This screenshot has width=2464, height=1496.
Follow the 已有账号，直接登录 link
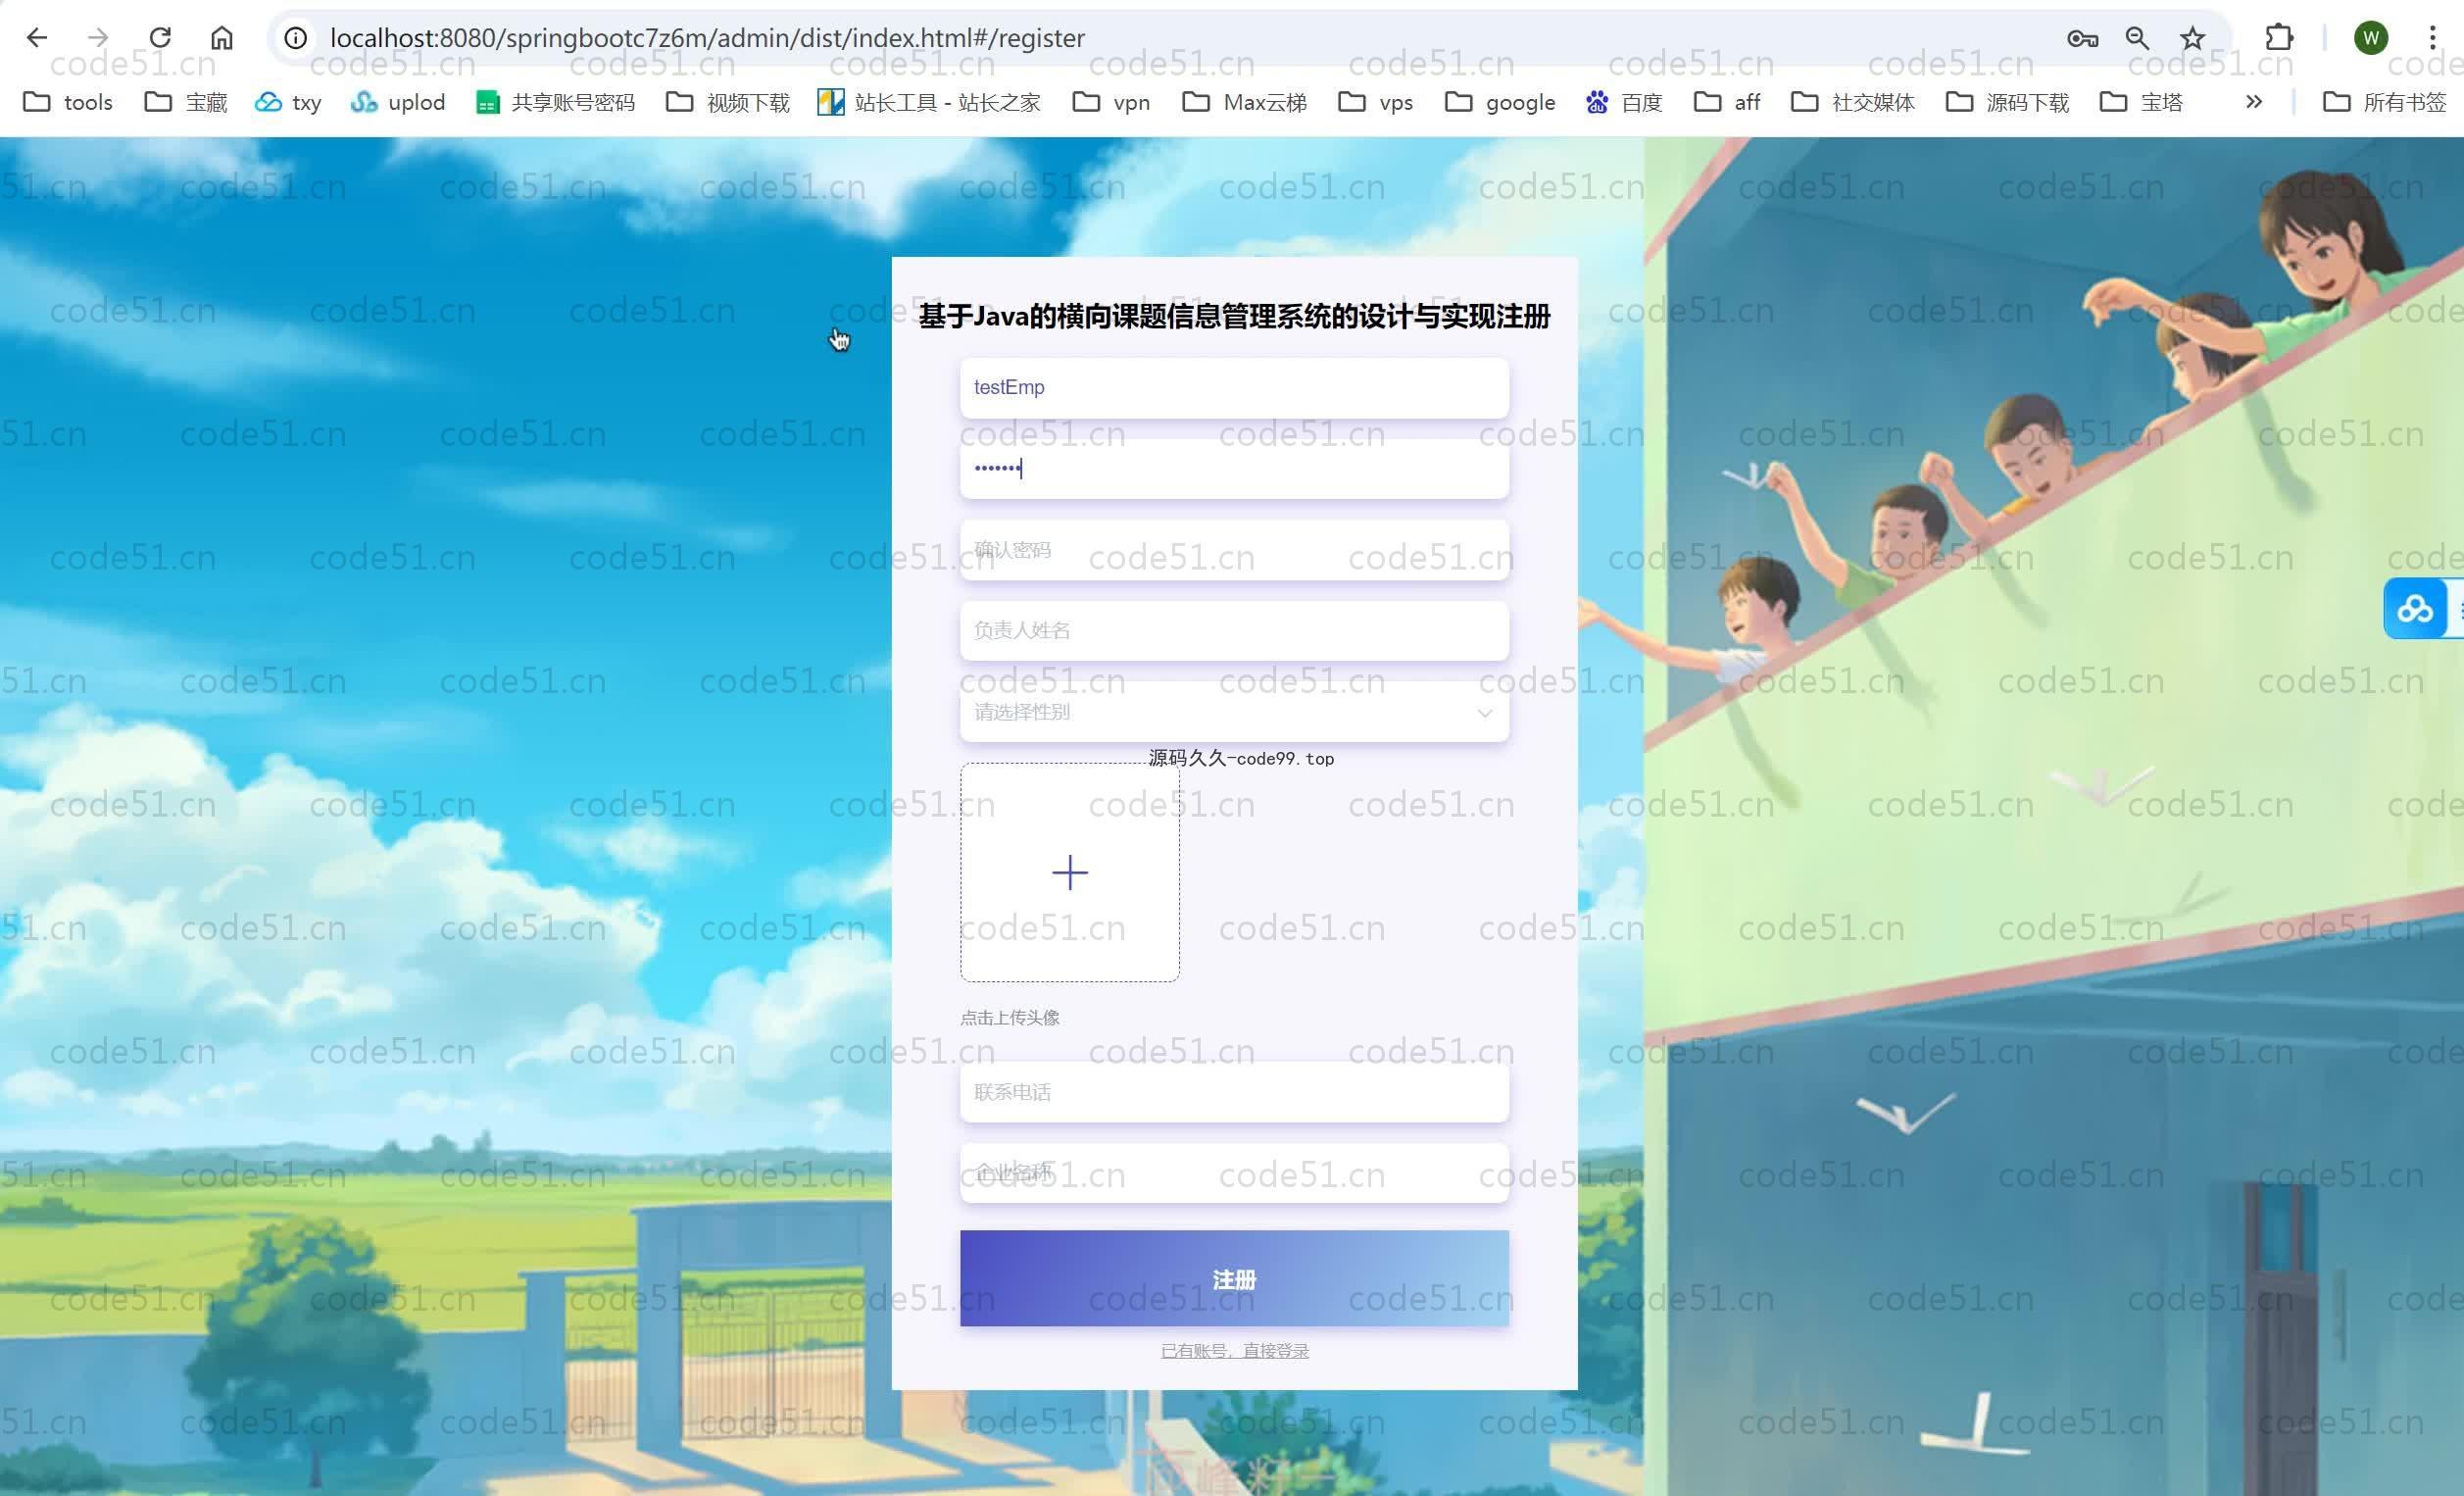[x=1234, y=1351]
